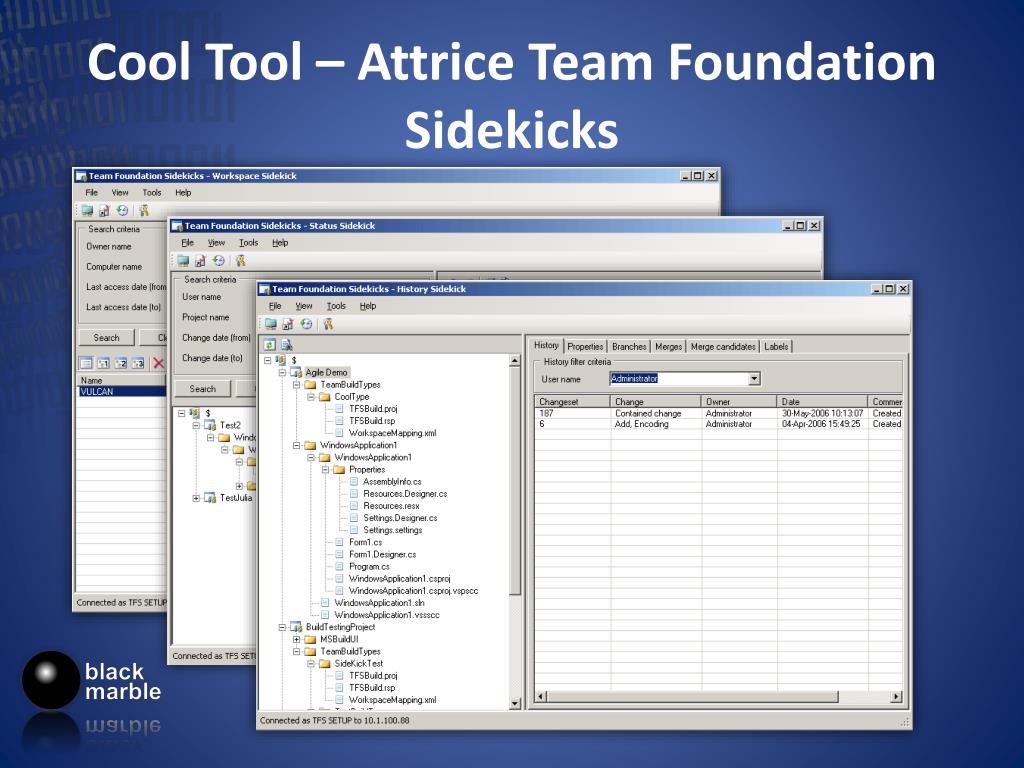This screenshot has width=1024, height=768.
Task: Click the chart icon in the Workspace Sidekick toolbar
Action: click(104, 210)
